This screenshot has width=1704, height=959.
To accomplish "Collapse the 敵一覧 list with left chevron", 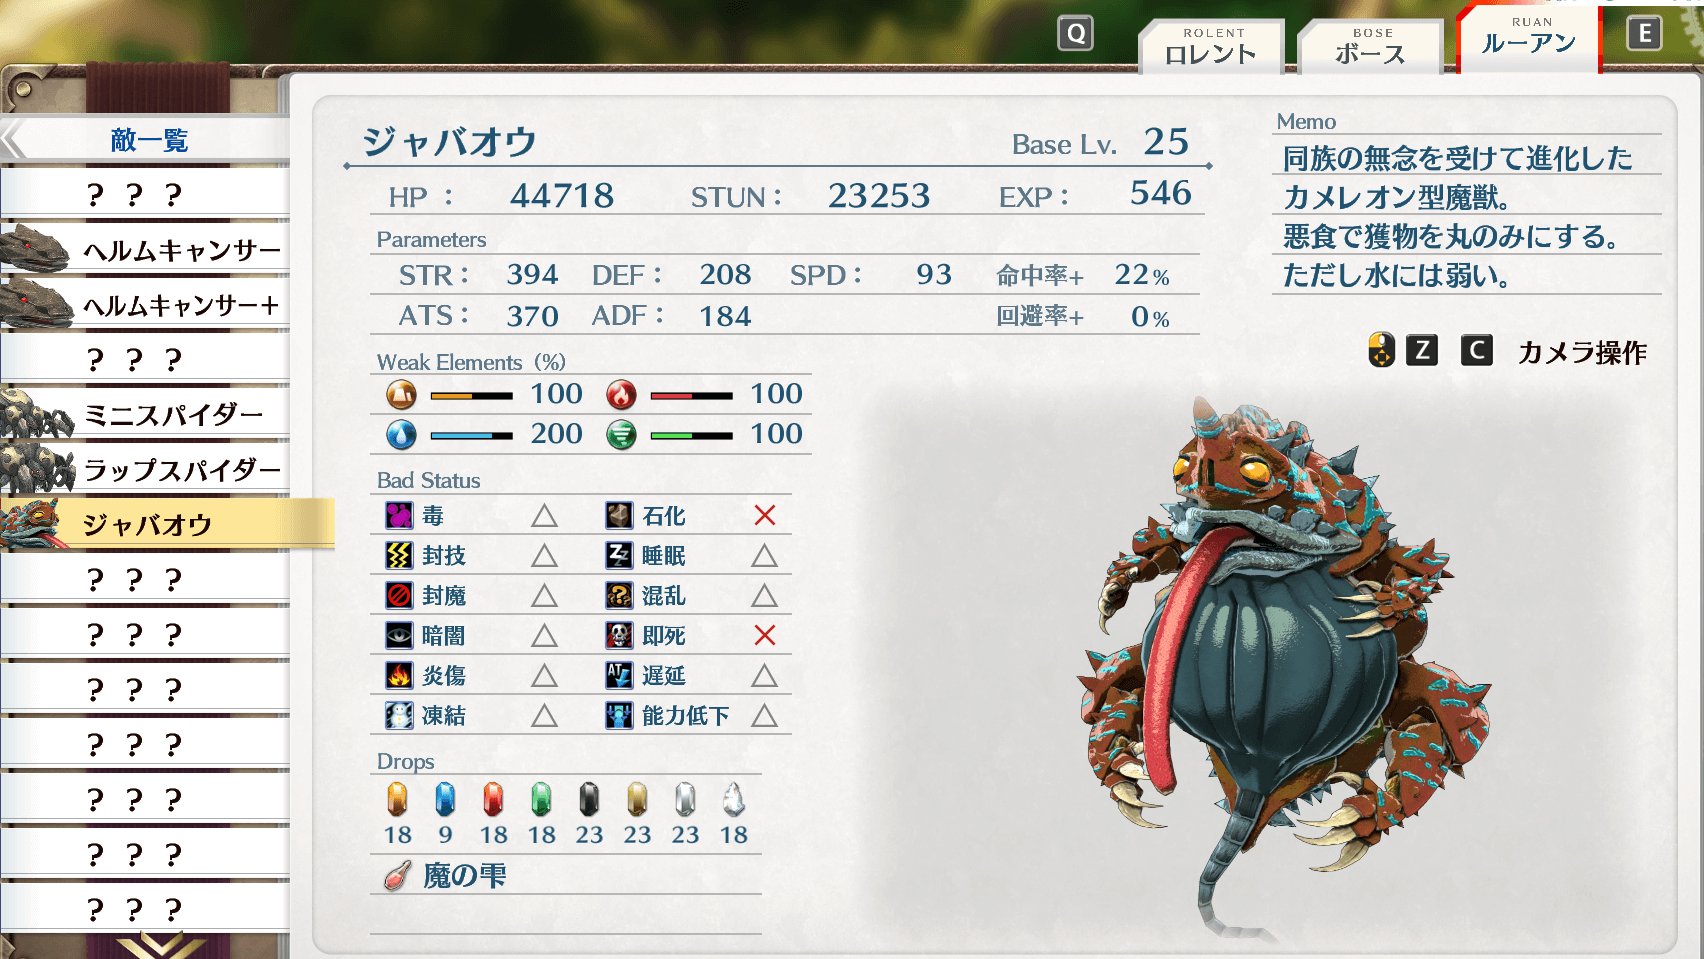I will coord(13,140).
